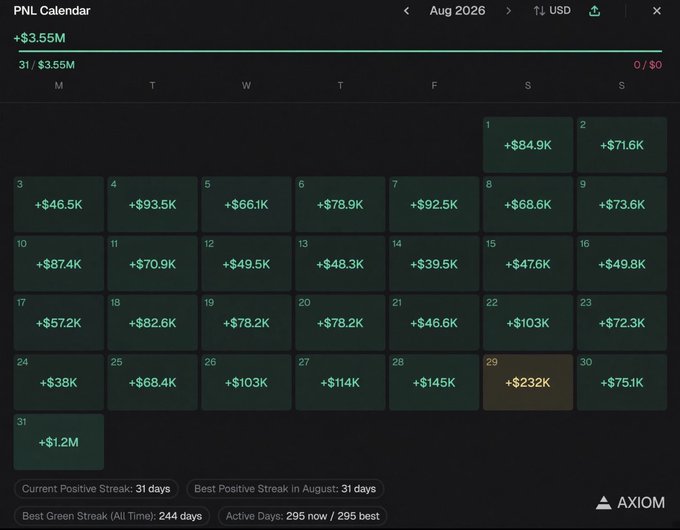Go to previous month with left chevron
This screenshot has height=530, width=680.
tap(406, 11)
